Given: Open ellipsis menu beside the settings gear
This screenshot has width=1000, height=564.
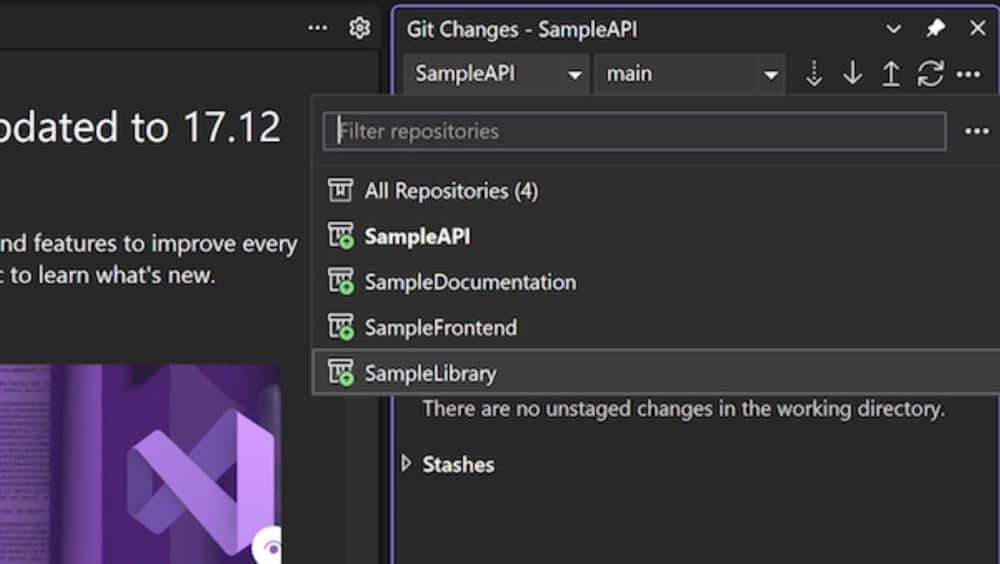Looking at the screenshot, I should pos(318,28).
